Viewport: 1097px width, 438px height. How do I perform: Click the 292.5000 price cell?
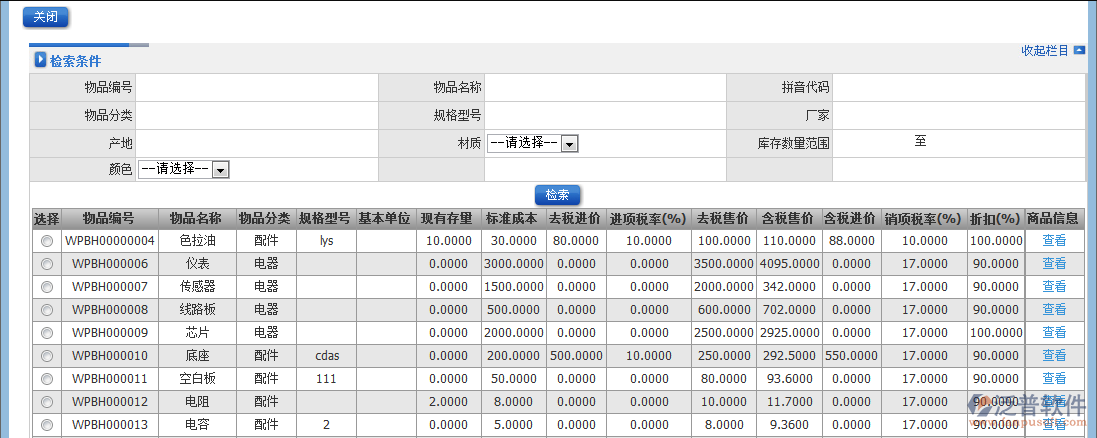click(788, 355)
